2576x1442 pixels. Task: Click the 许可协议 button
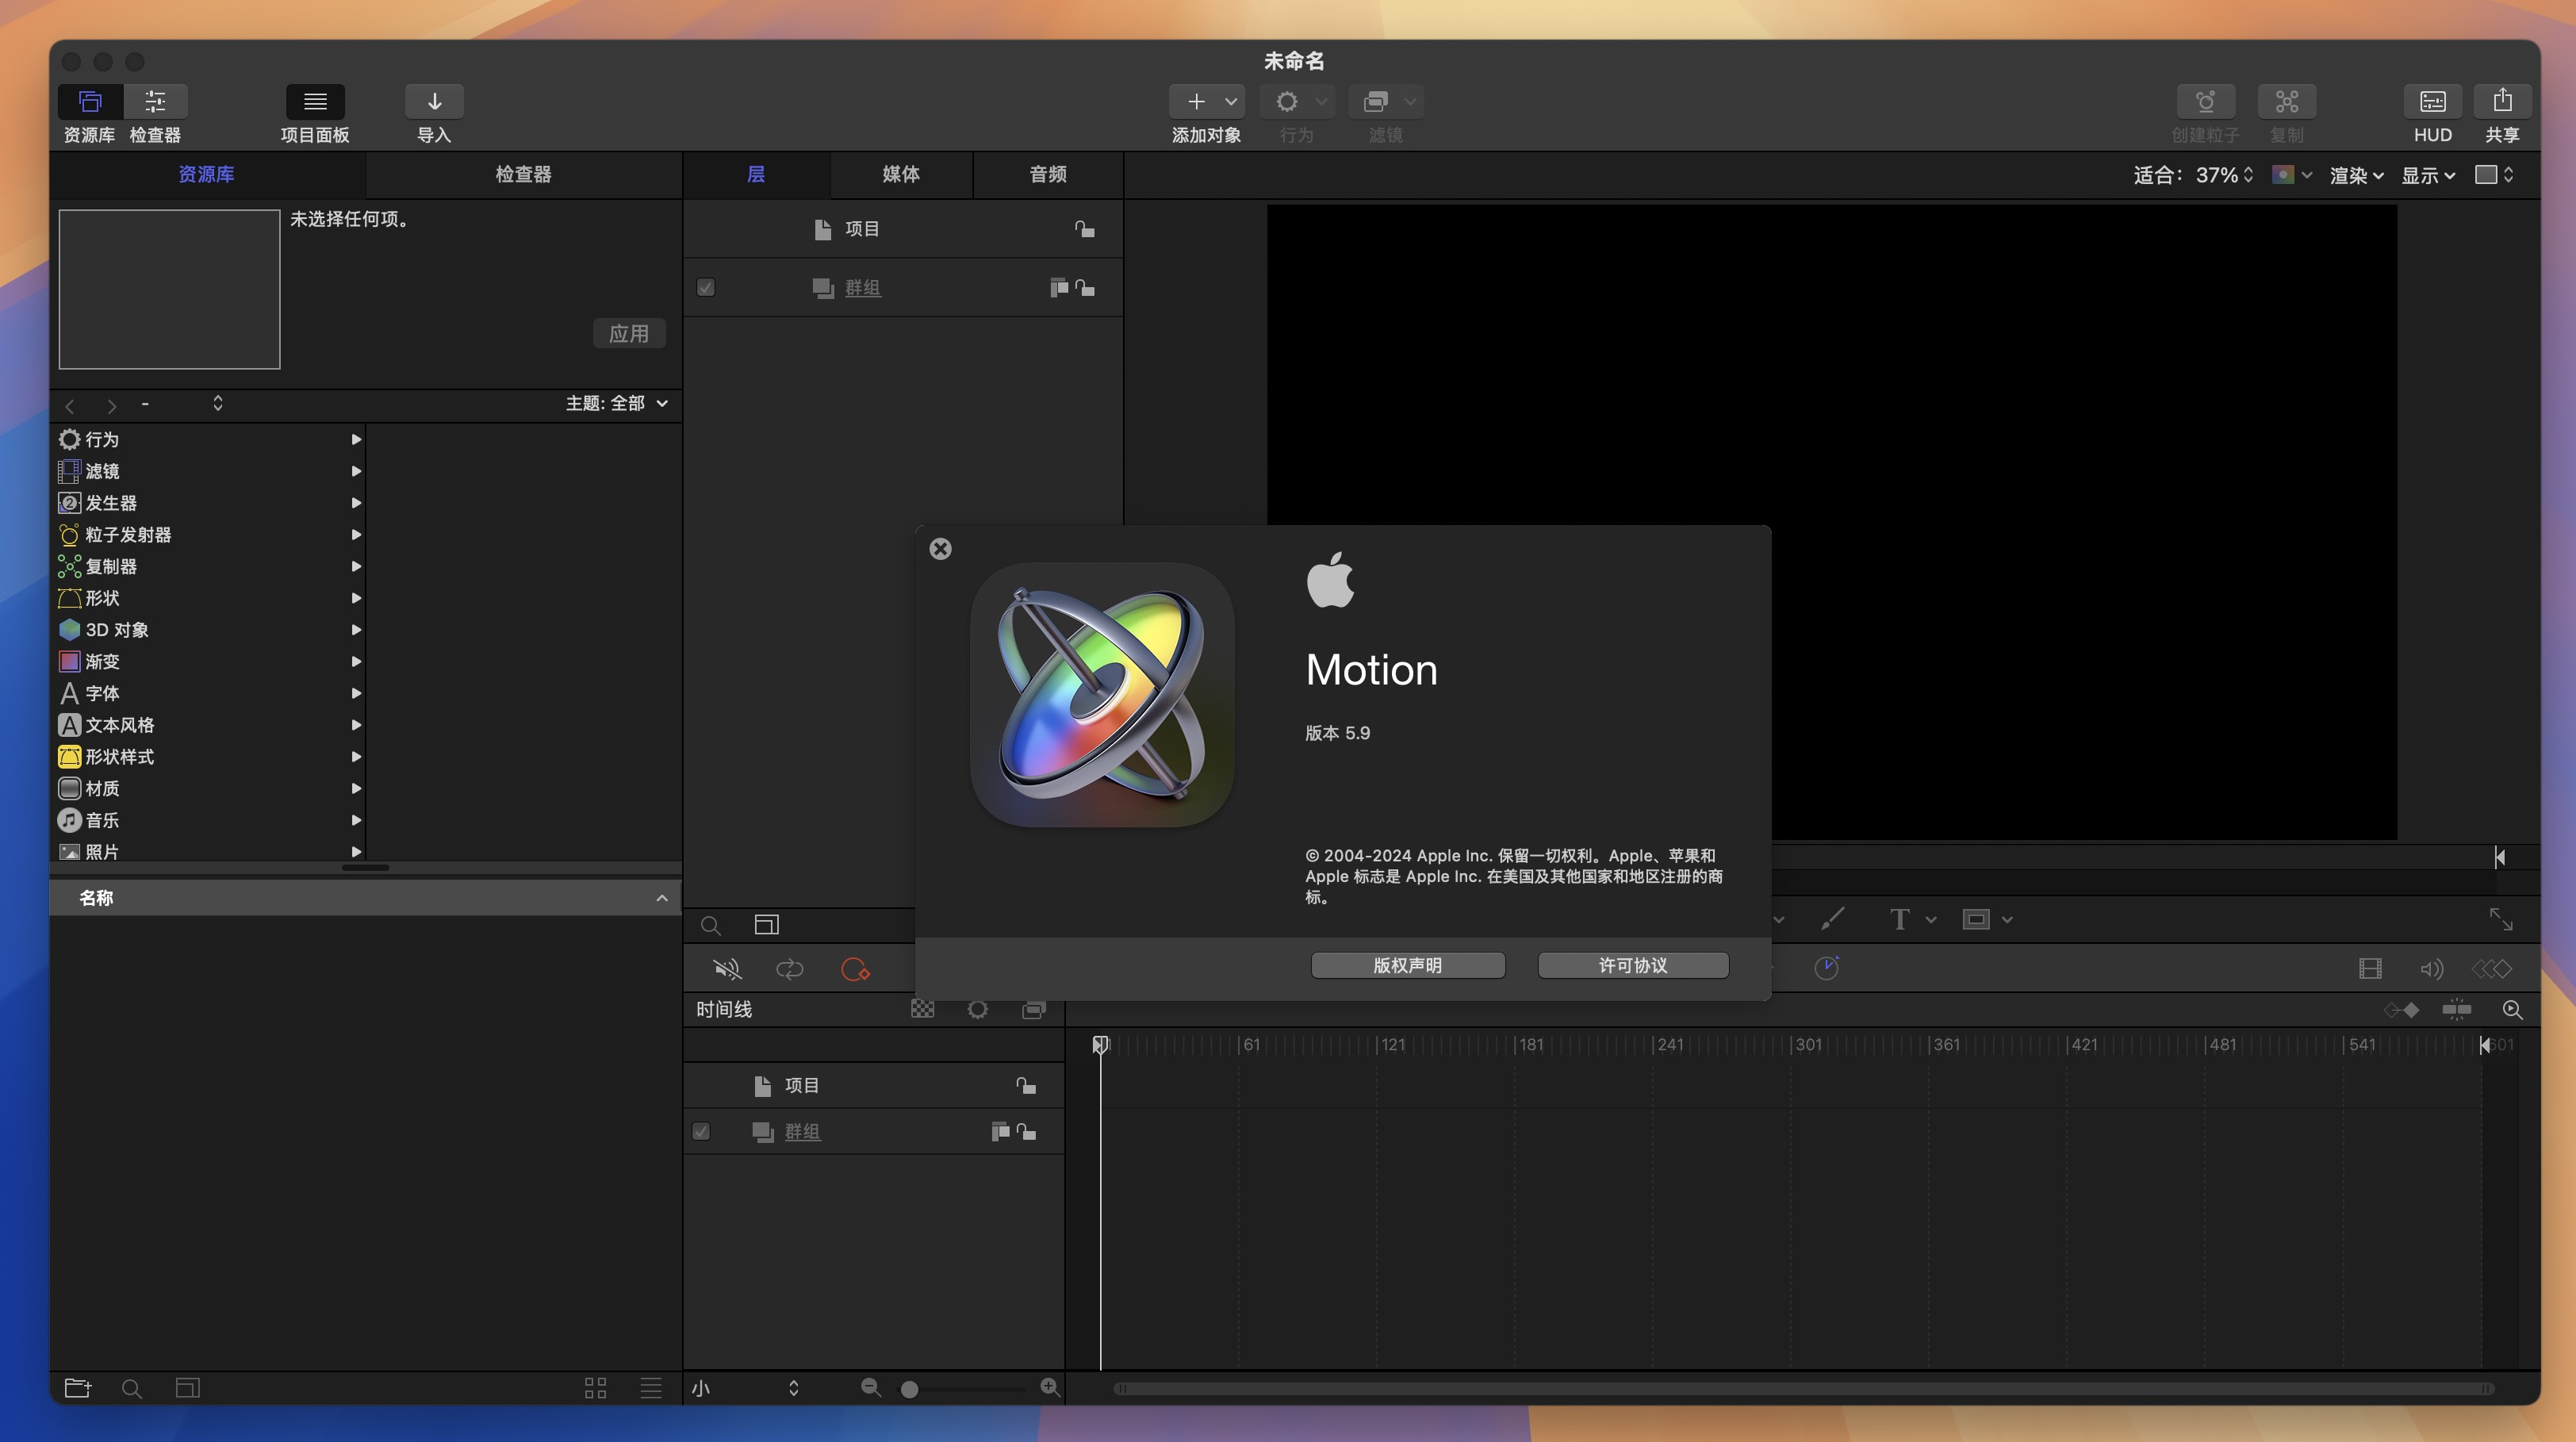[x=1632, y=965]
